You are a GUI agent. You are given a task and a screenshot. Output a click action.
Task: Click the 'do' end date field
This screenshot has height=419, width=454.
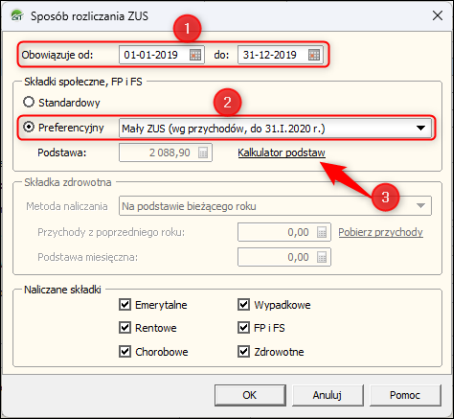click(280, 55)
